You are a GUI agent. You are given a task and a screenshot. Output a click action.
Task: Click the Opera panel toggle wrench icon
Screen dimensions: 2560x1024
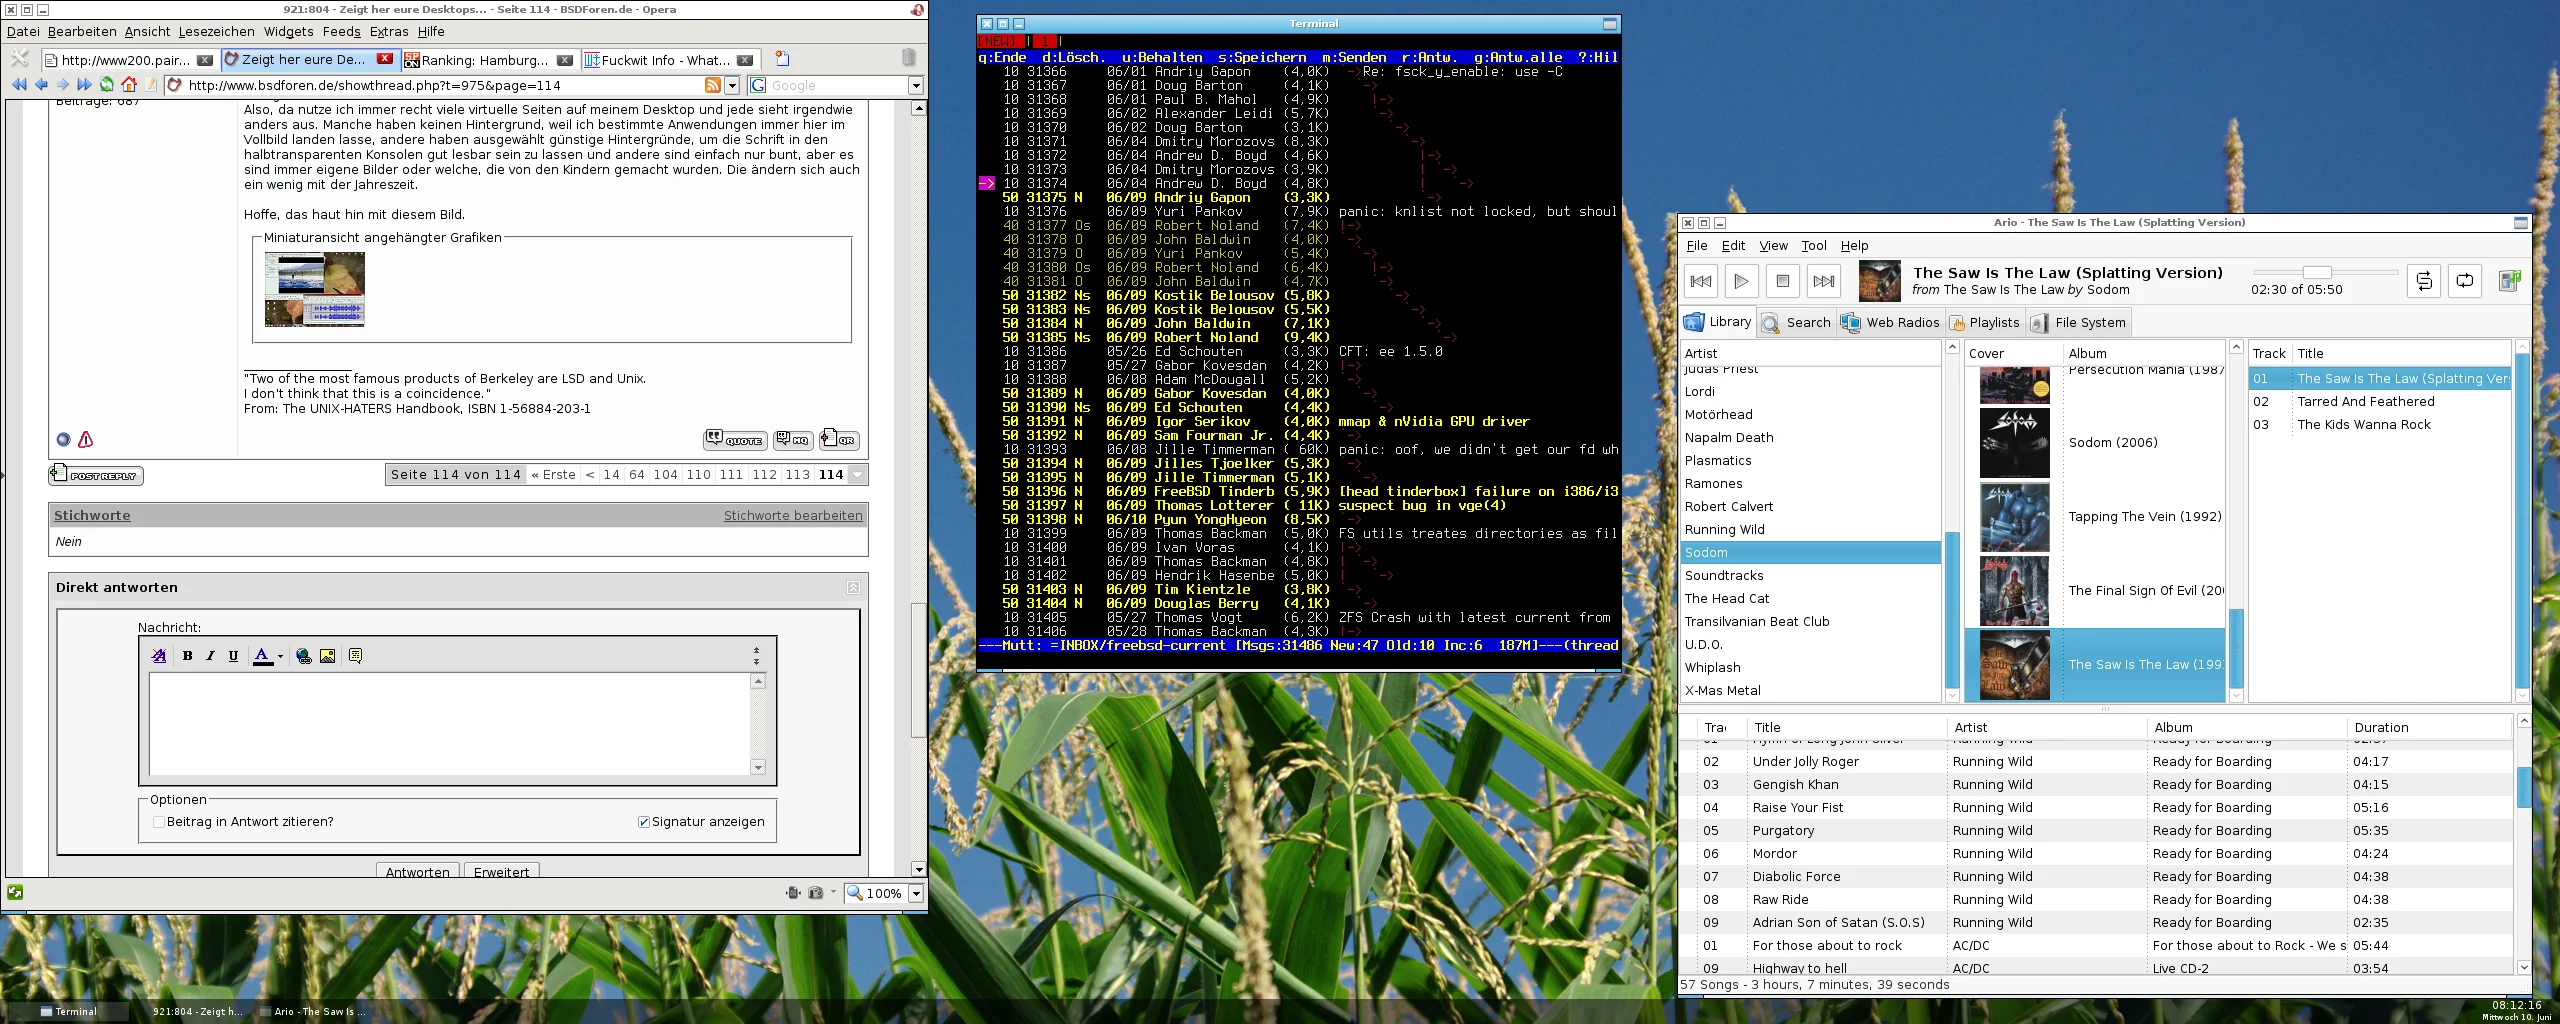click(20, 59)
